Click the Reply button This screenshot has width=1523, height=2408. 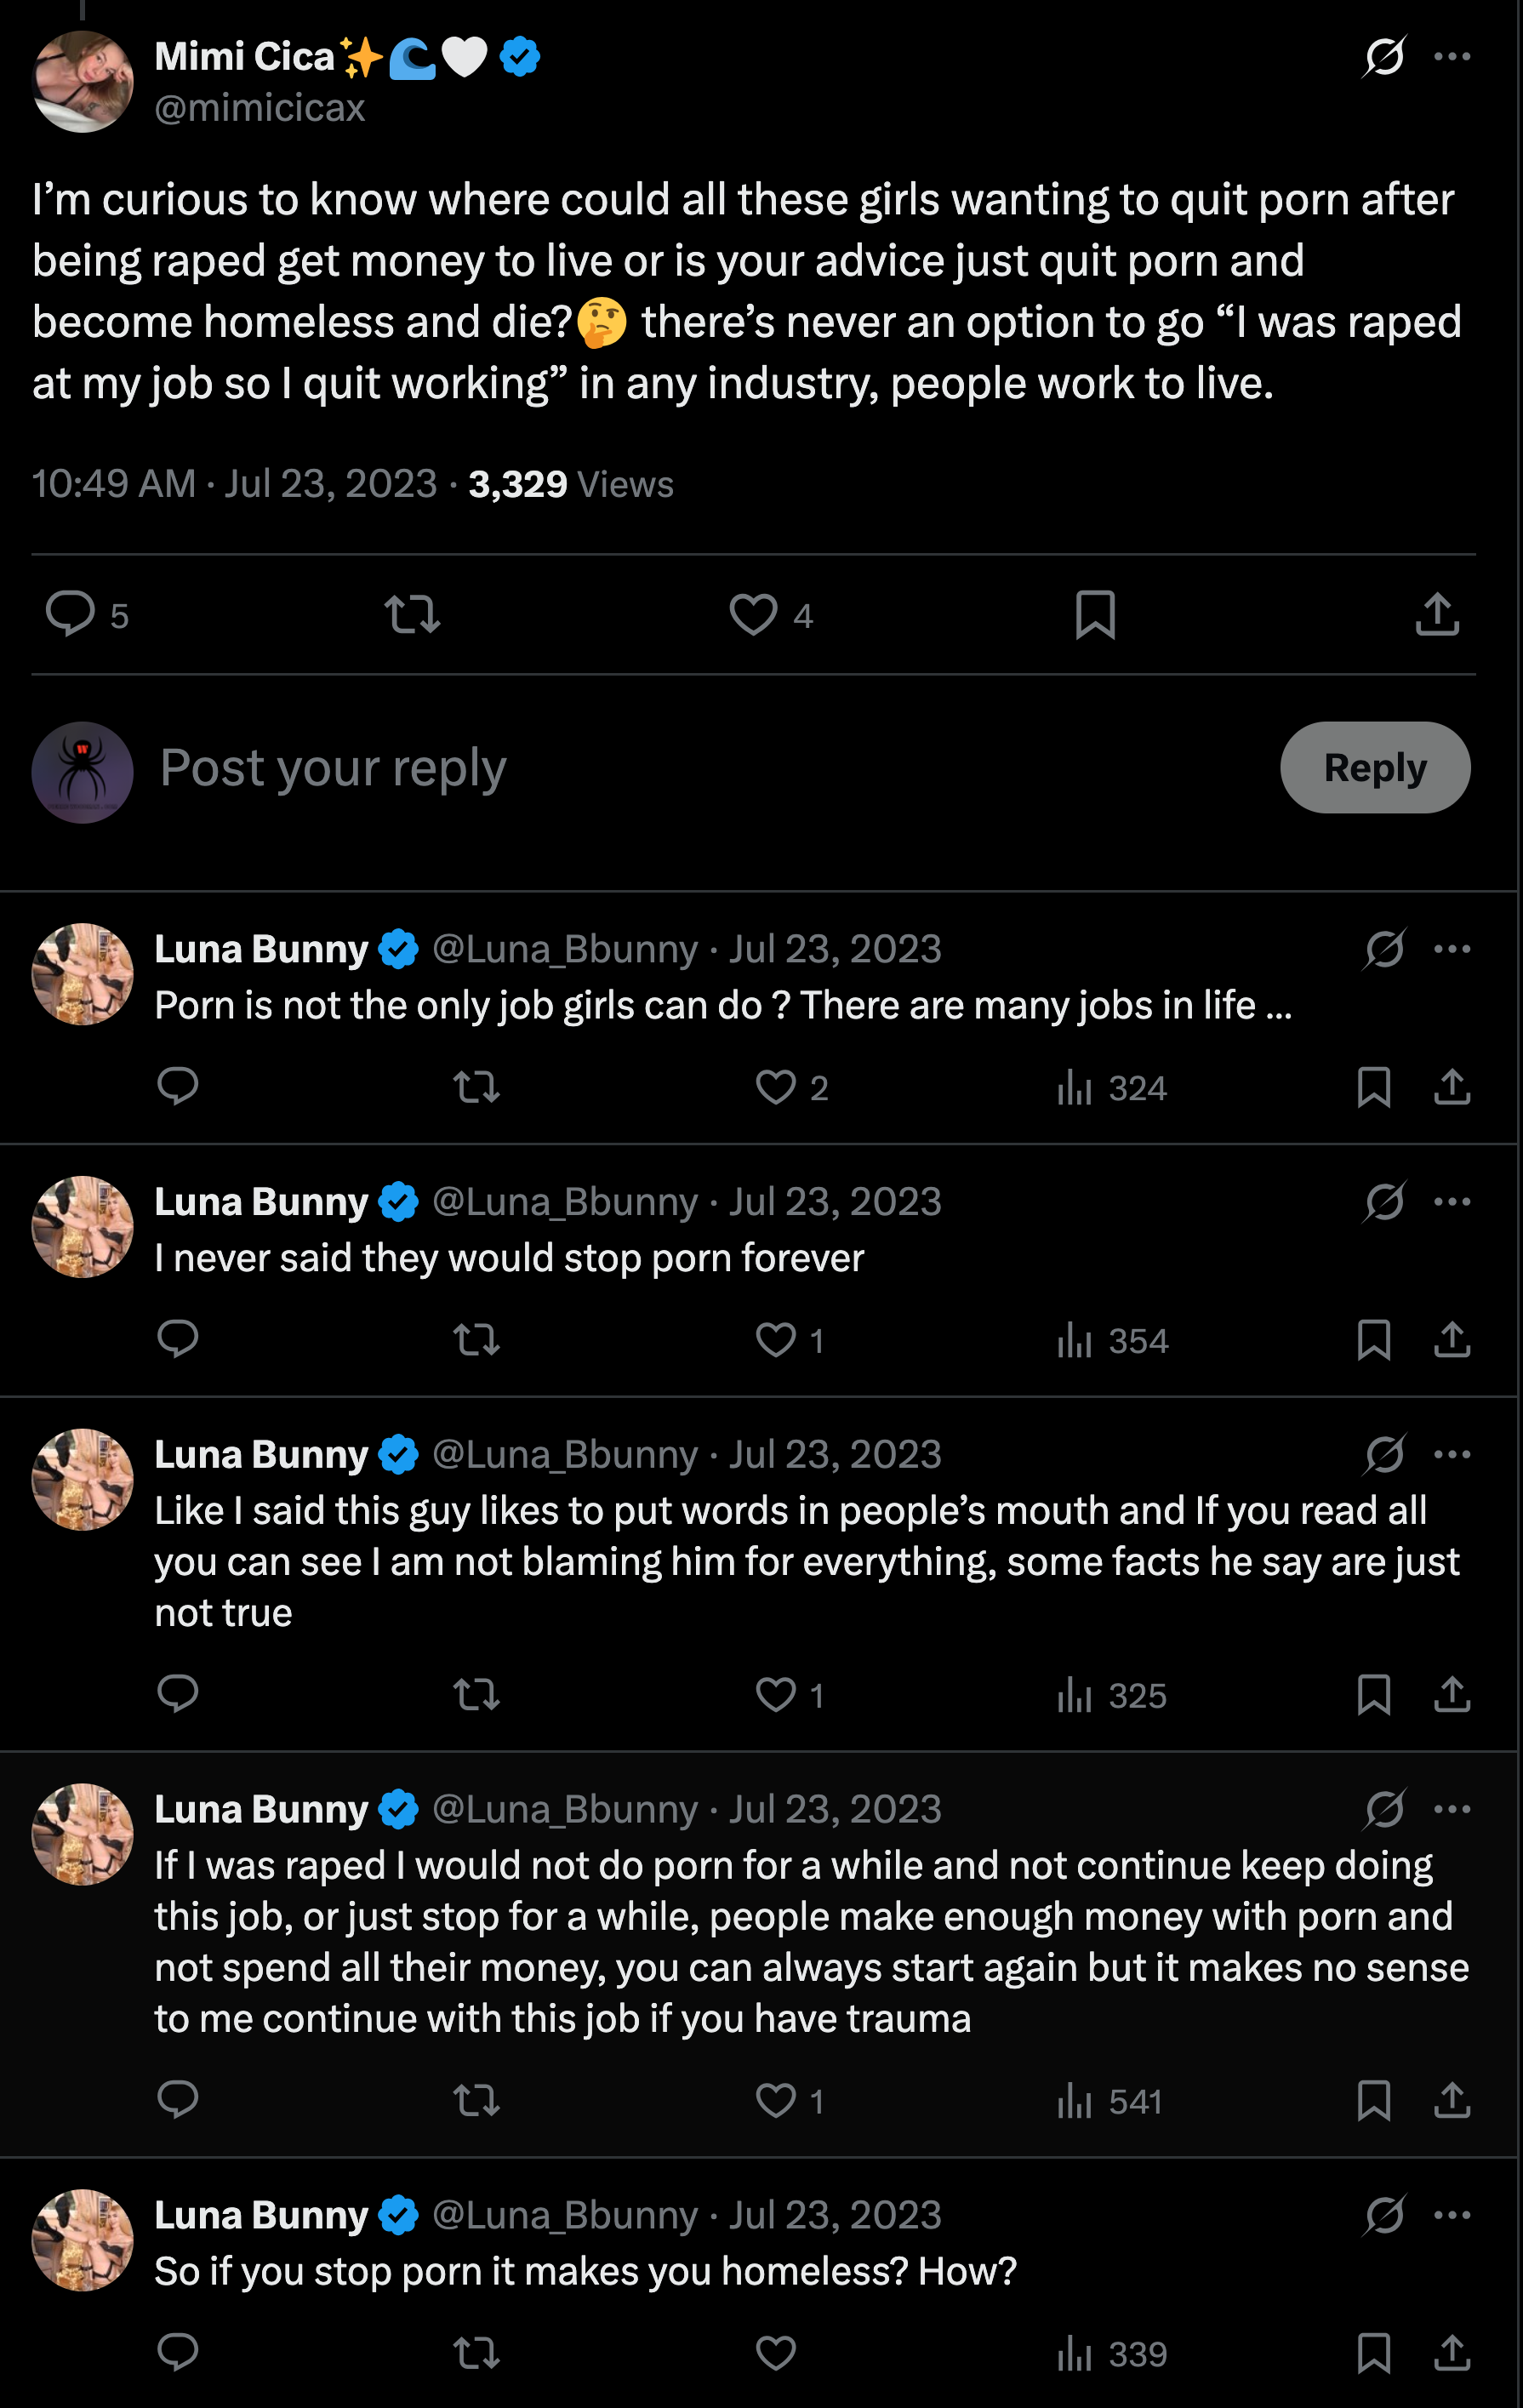point(1374,768)
